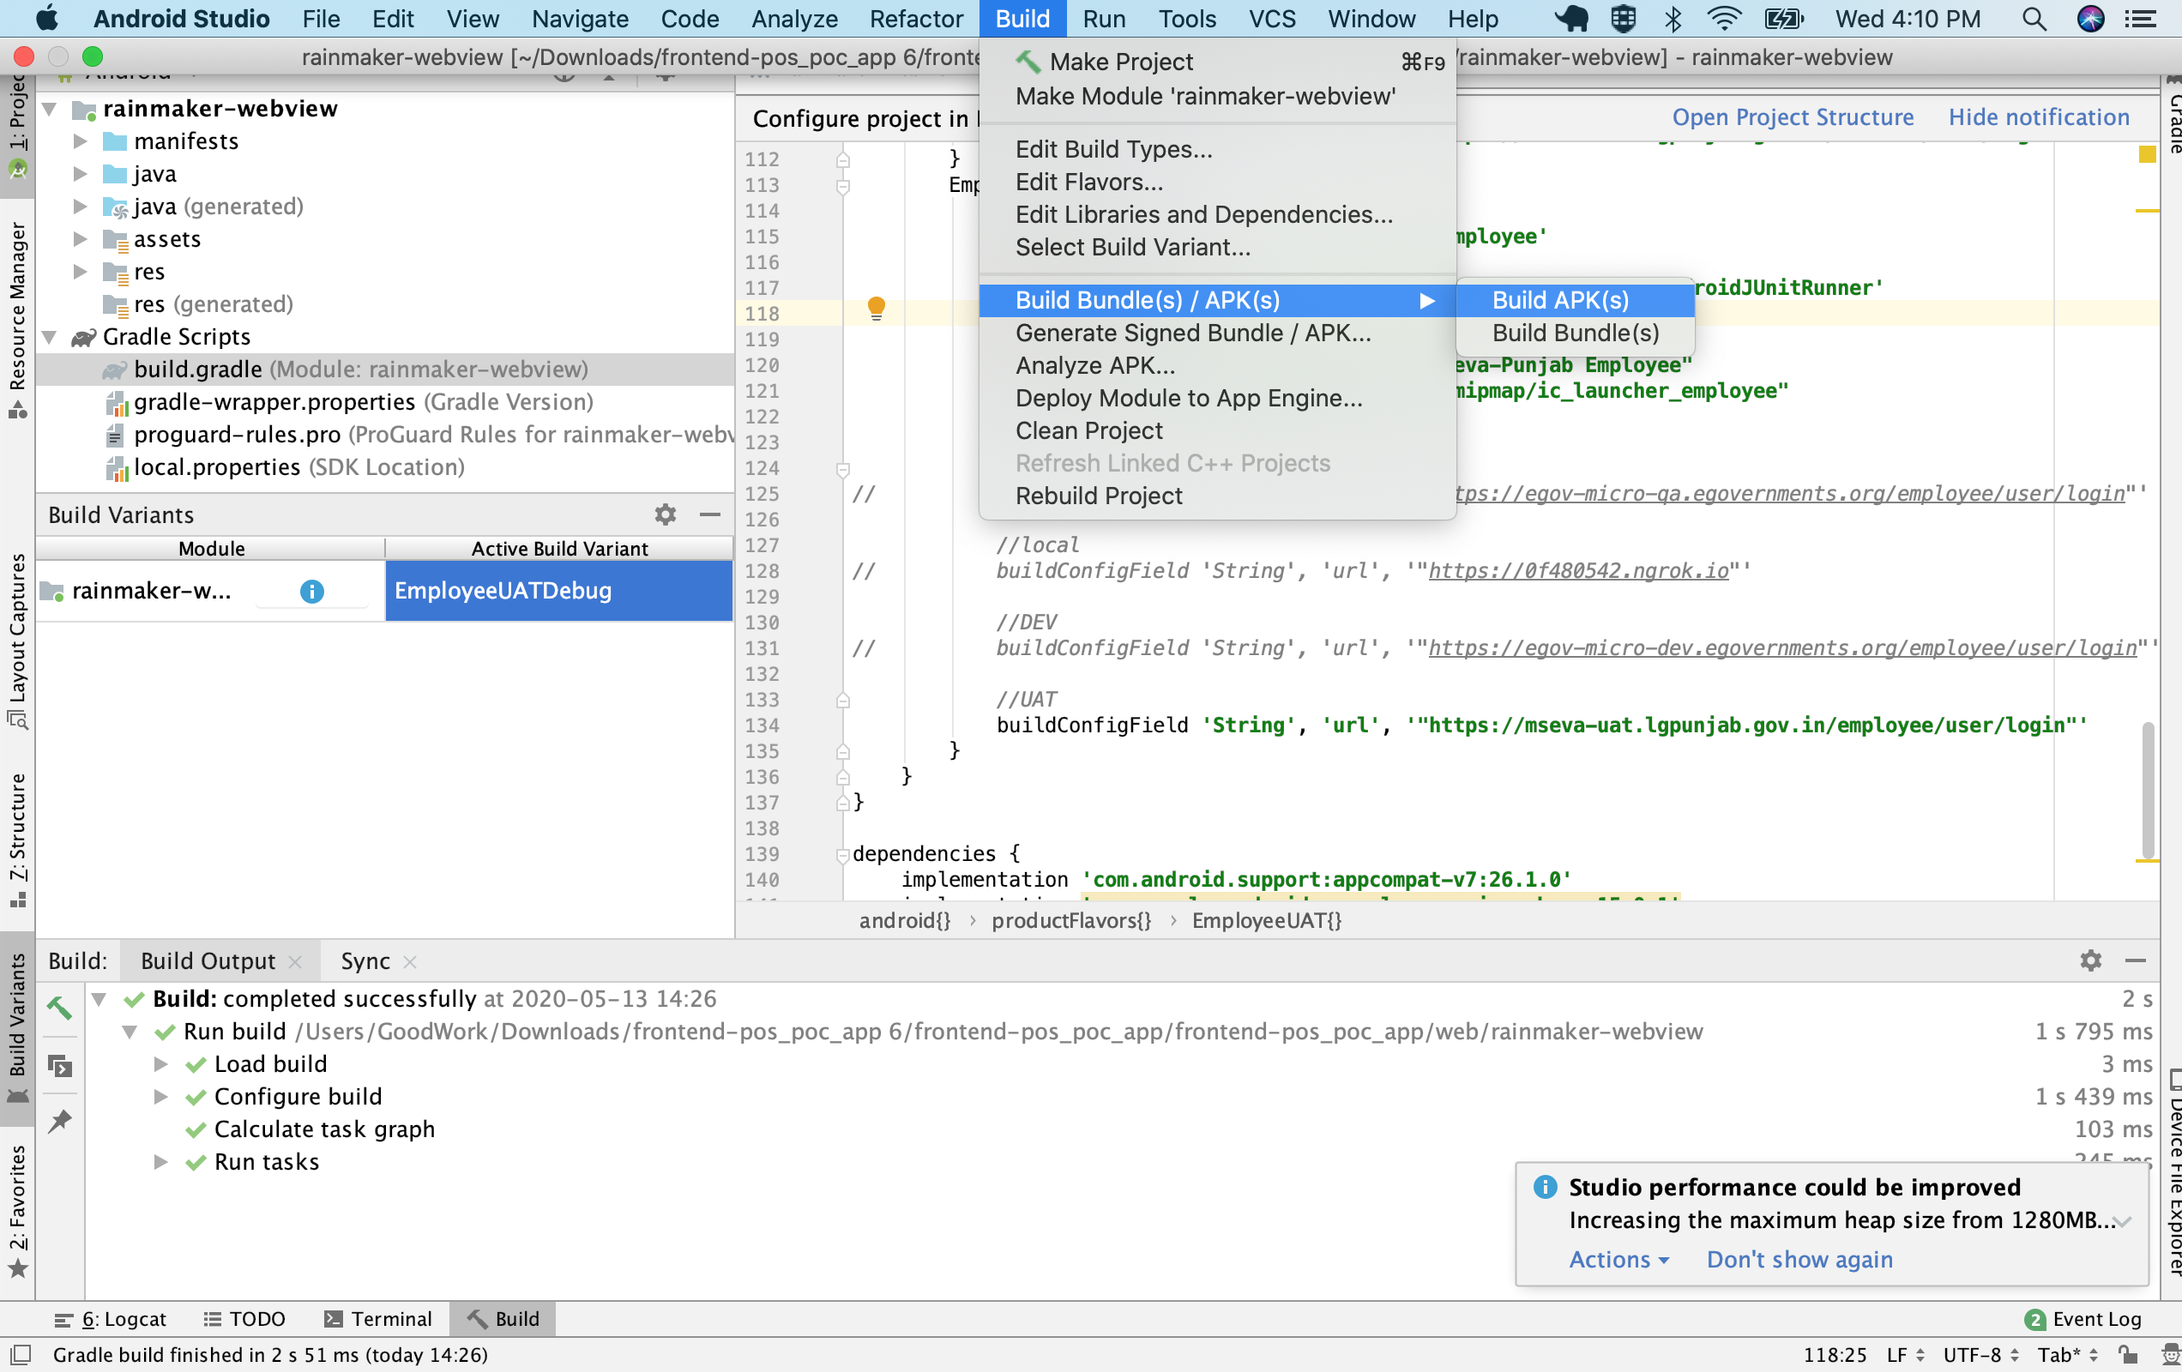The width and height of the screenshot is (2182, 1372).
Task: Click the yellow warning marker in the editor gutter
Action: 2146,154
